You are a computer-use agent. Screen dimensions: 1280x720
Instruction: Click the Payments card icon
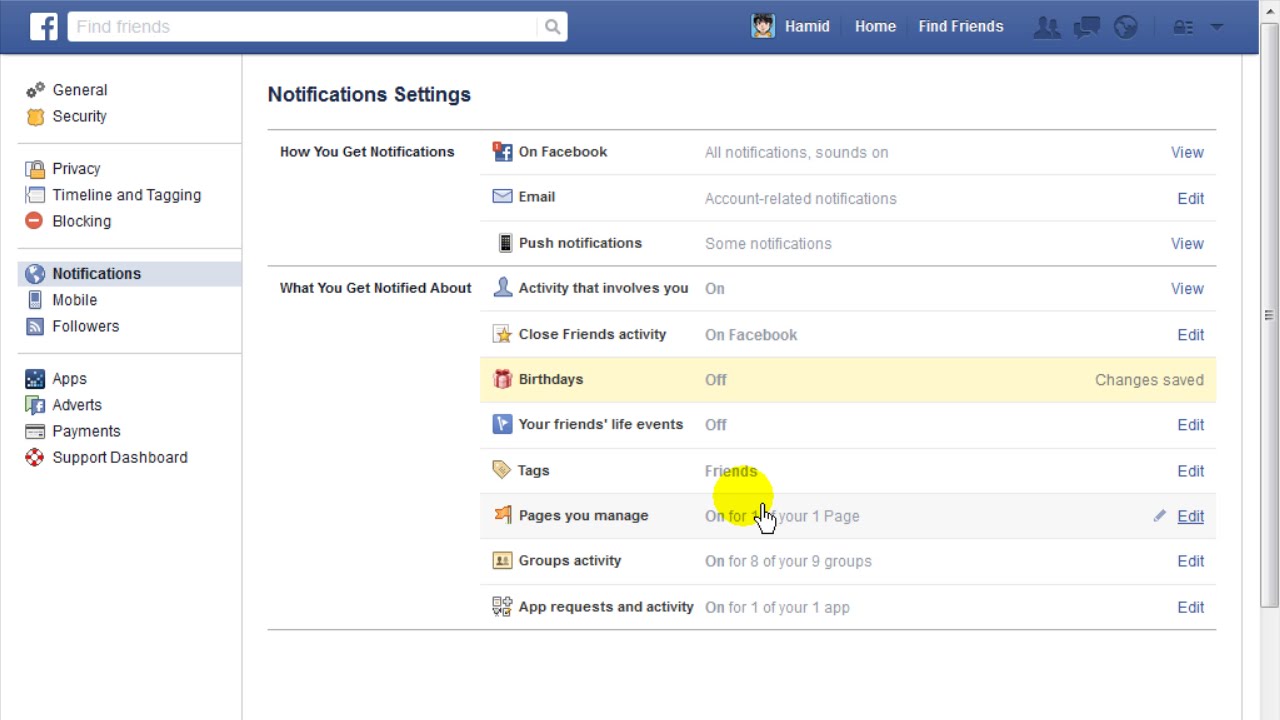pyautogui.click(x=35, y=431)
